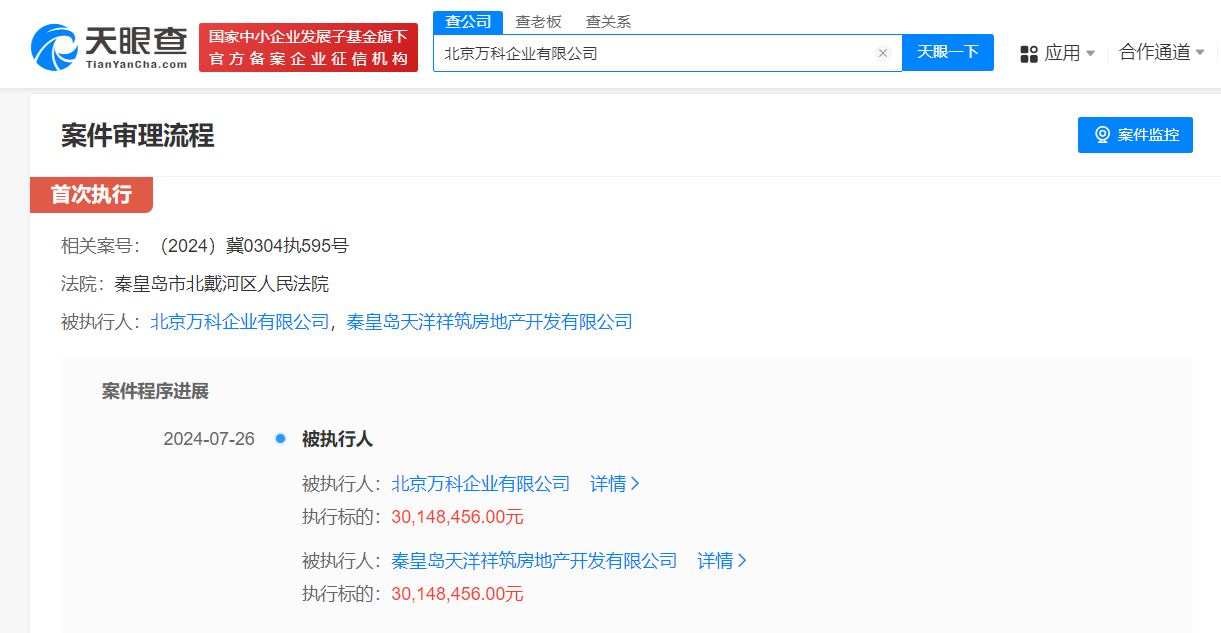The image size is (1221, 633).
Task: Click the red certification badge under the logo
Action: (308, 44)
